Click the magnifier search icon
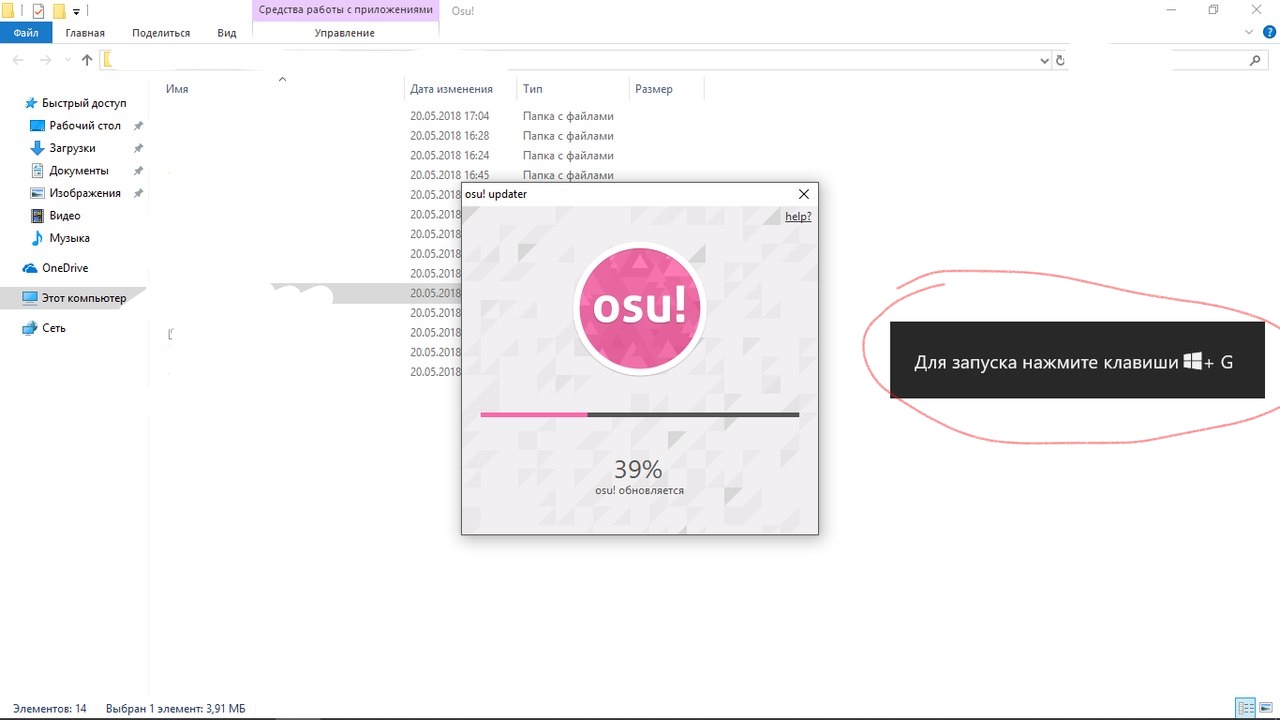This screenshot has width=1280, height=720. (1256, 60)
